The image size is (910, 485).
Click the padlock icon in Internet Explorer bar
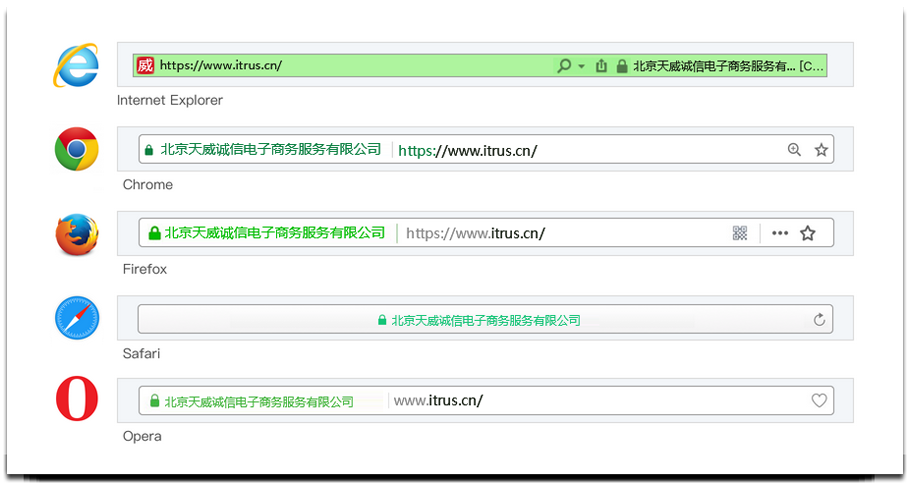point(622,66)
